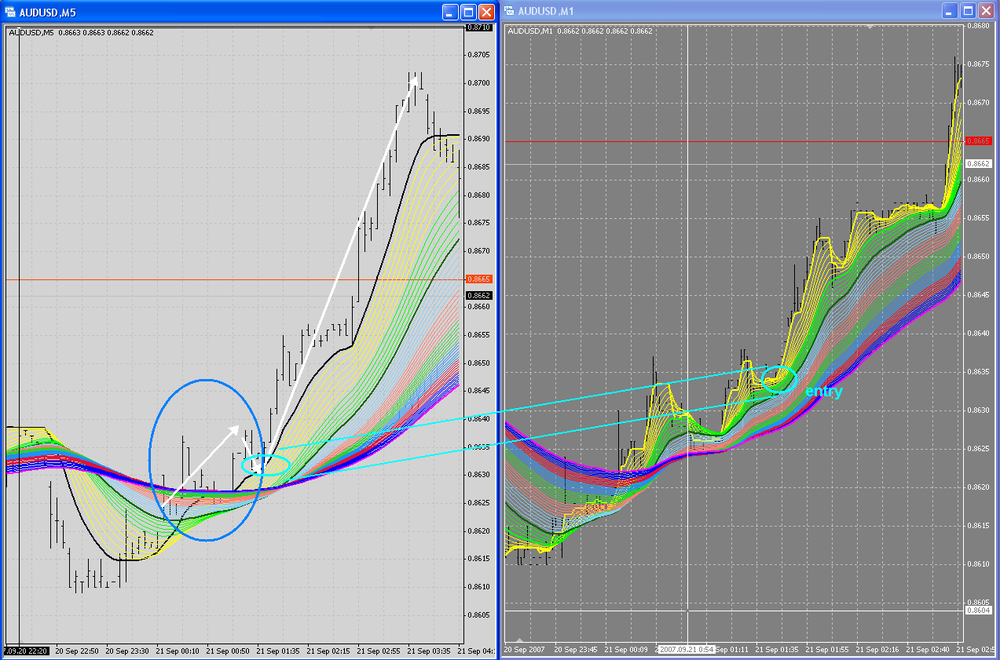Close the AUDUSD,M5 chart window
This screenshot has width=1000, height=660.
pyautogui.click(x=487, y=11)
